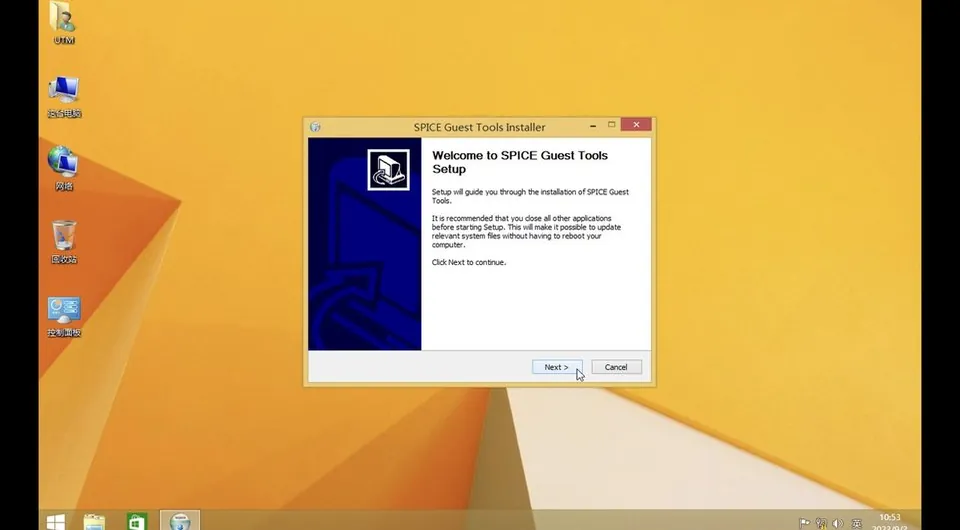
Task: Select the Control Panel (控制面板) desktop icon
Action: coord(64,317)
